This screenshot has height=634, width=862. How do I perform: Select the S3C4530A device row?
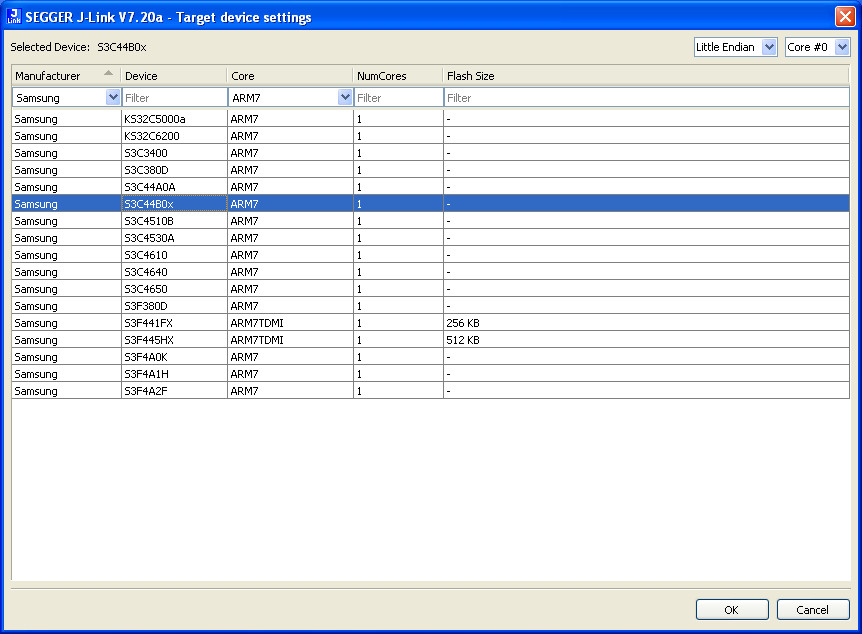tap(430, 238)
